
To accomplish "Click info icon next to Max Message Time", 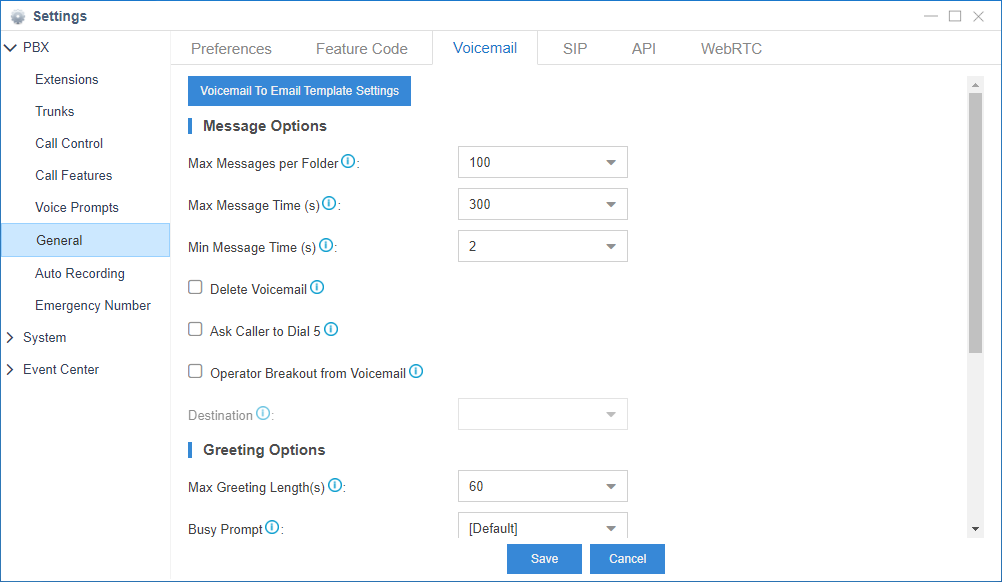I will click(329, 203).
